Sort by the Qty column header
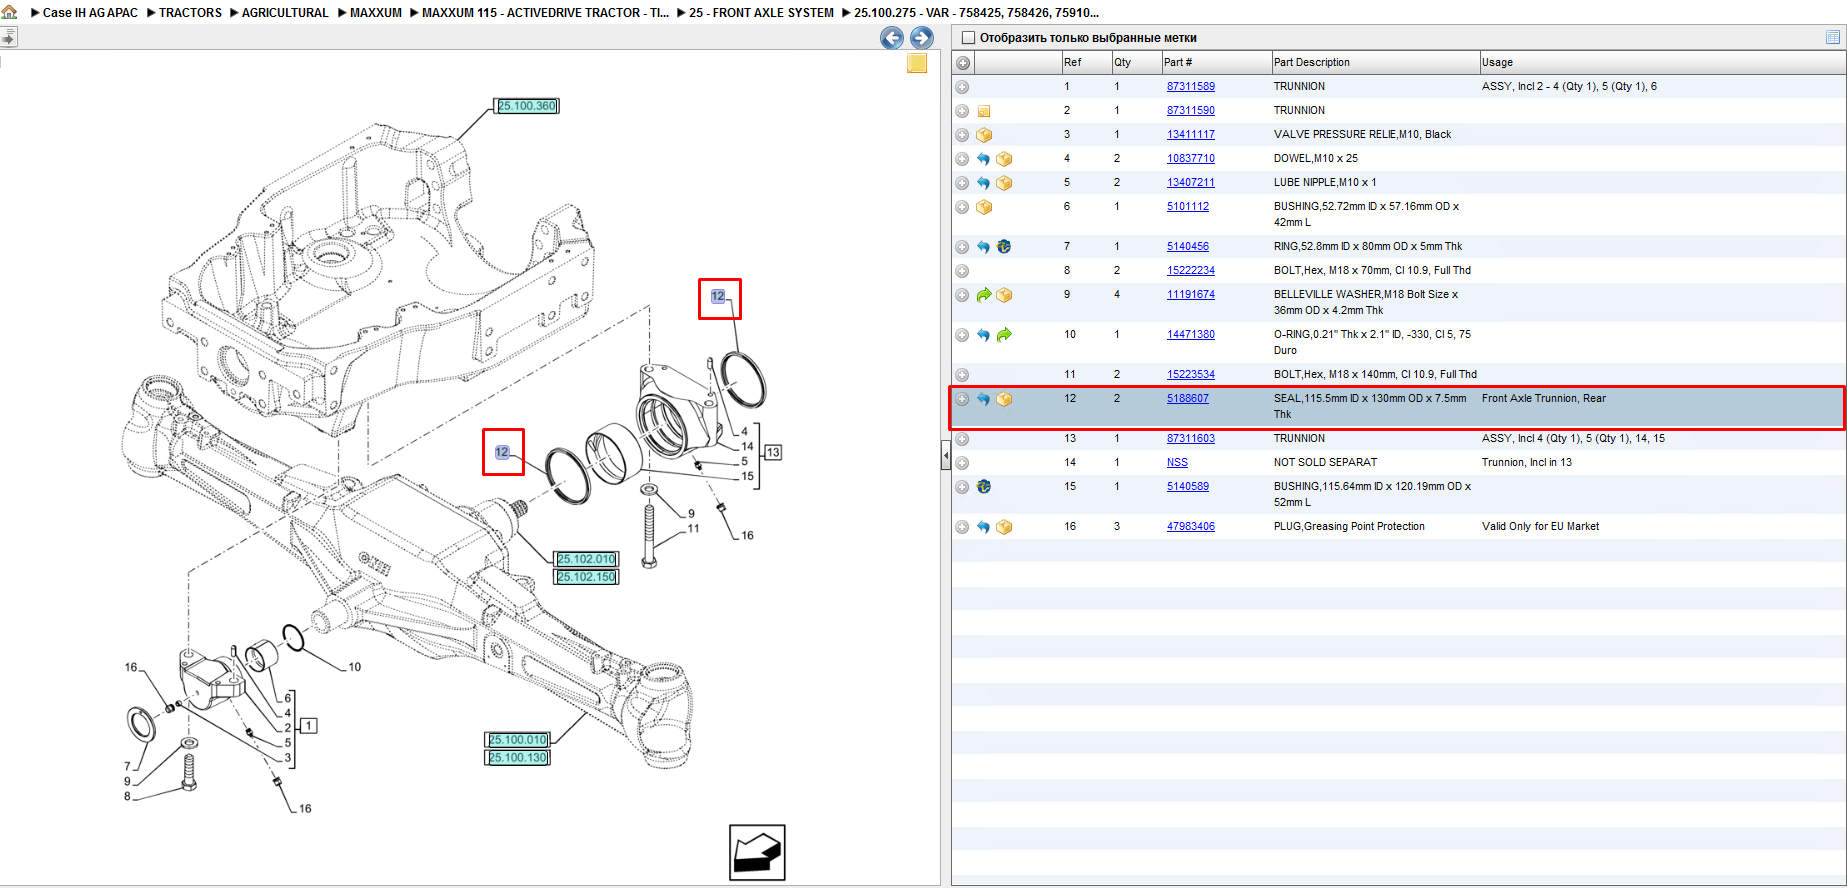 click(1136, 62)
